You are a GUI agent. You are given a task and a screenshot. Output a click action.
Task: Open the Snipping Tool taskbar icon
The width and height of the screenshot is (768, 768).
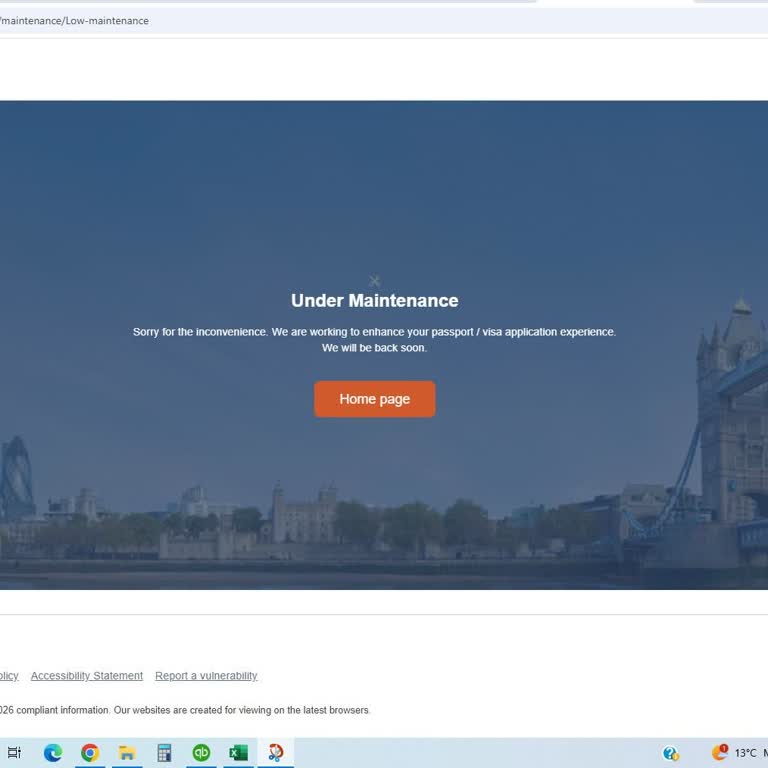tap(276, 752)
